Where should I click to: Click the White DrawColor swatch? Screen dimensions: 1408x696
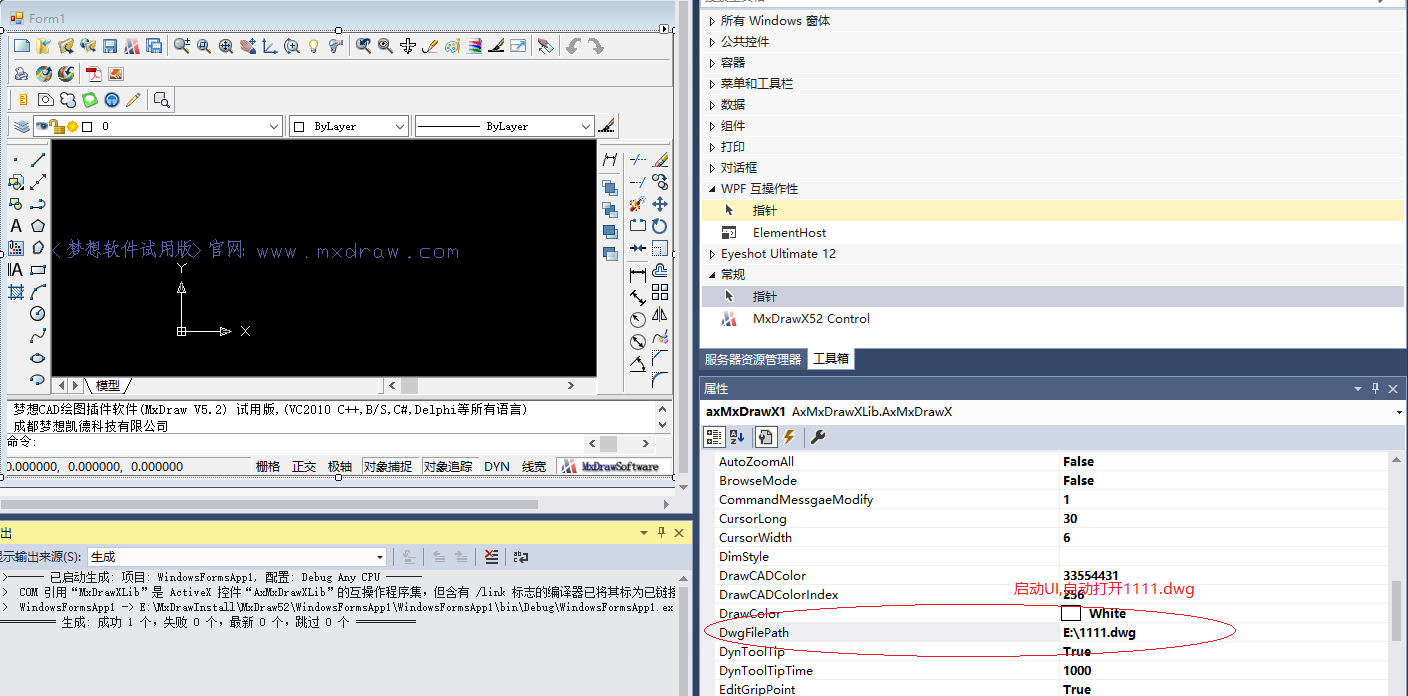[1071, 613]
